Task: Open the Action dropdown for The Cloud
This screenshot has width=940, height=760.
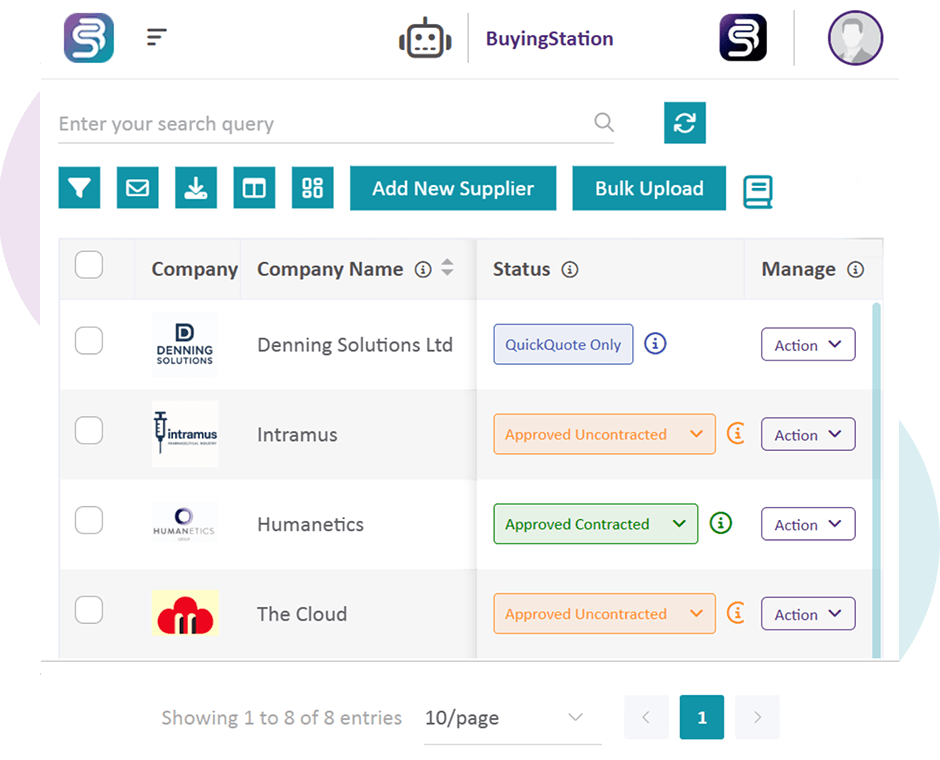Action: click(808, 614)
